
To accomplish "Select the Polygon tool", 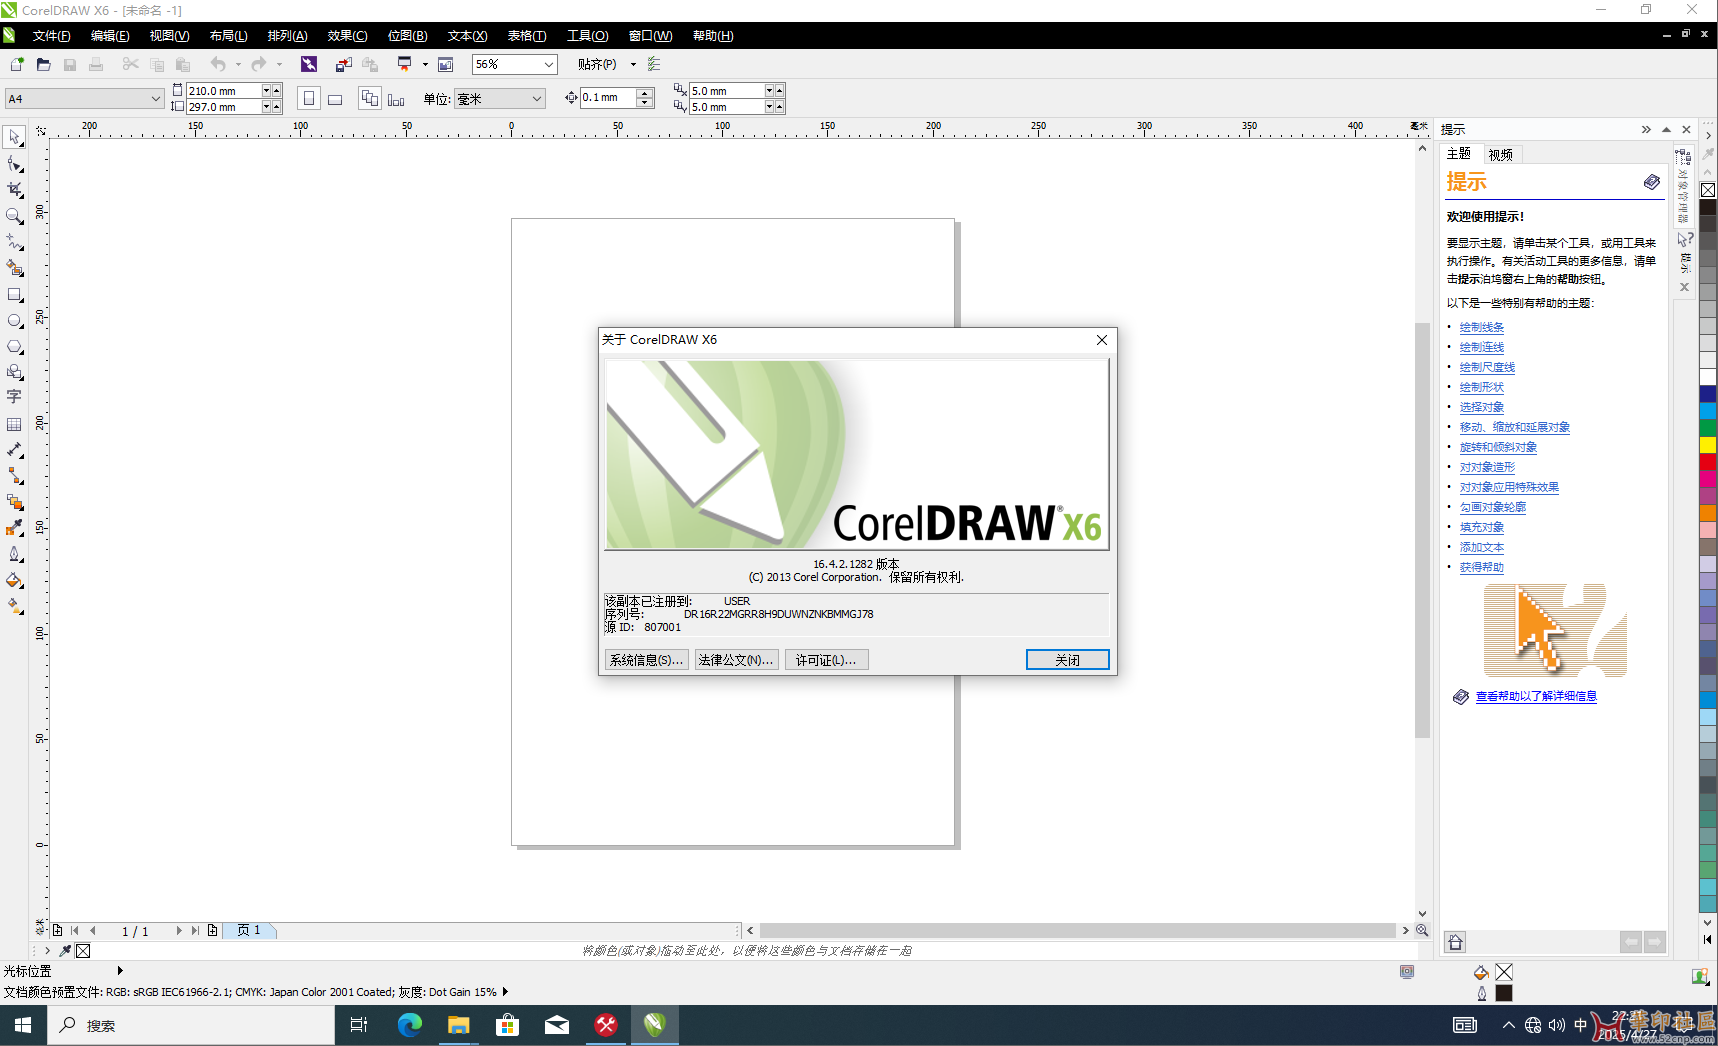I will pyautogui.click(x=14, y=347).
